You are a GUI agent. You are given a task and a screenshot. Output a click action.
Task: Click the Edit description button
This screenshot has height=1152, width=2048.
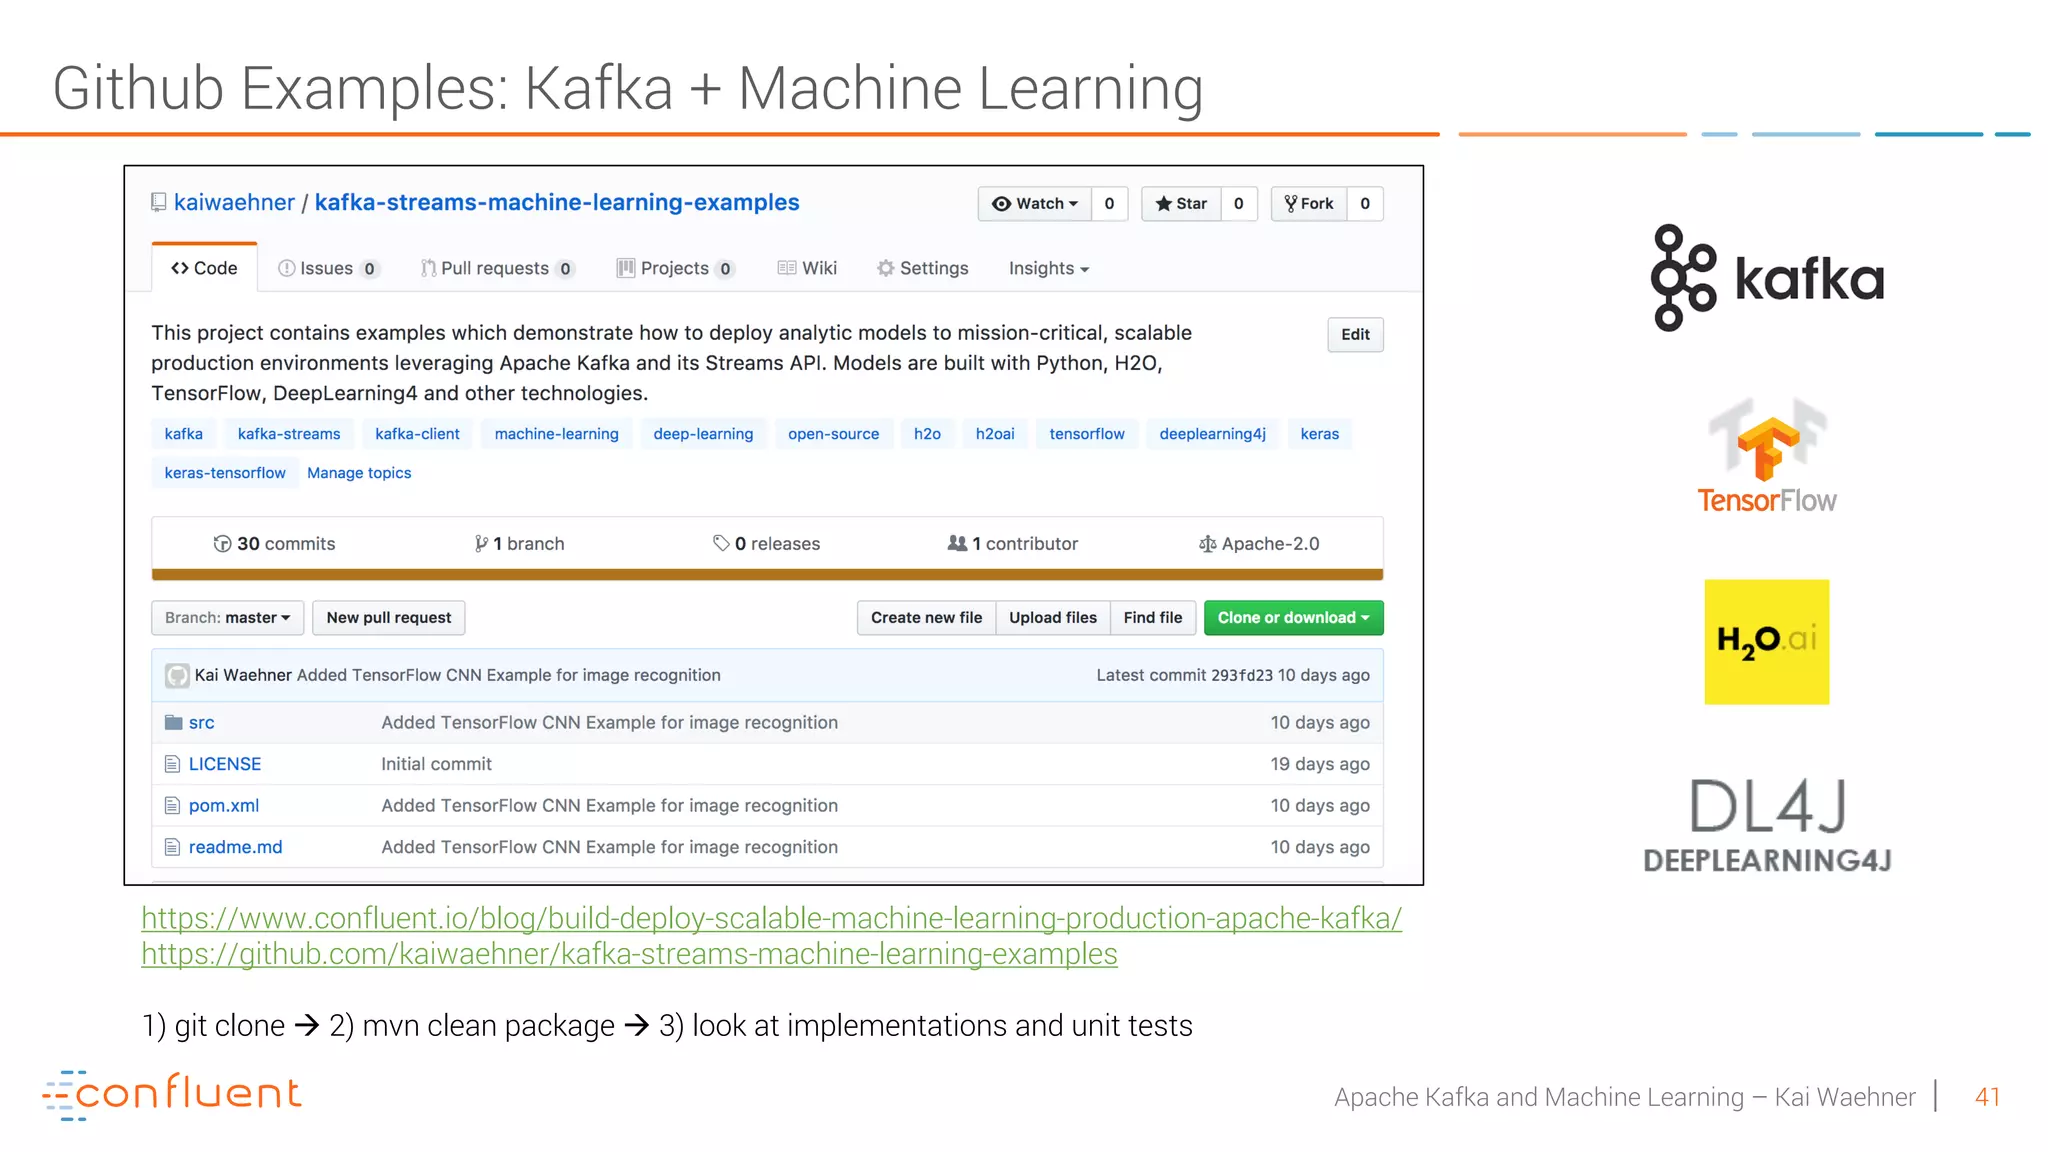click(1355, 335)
